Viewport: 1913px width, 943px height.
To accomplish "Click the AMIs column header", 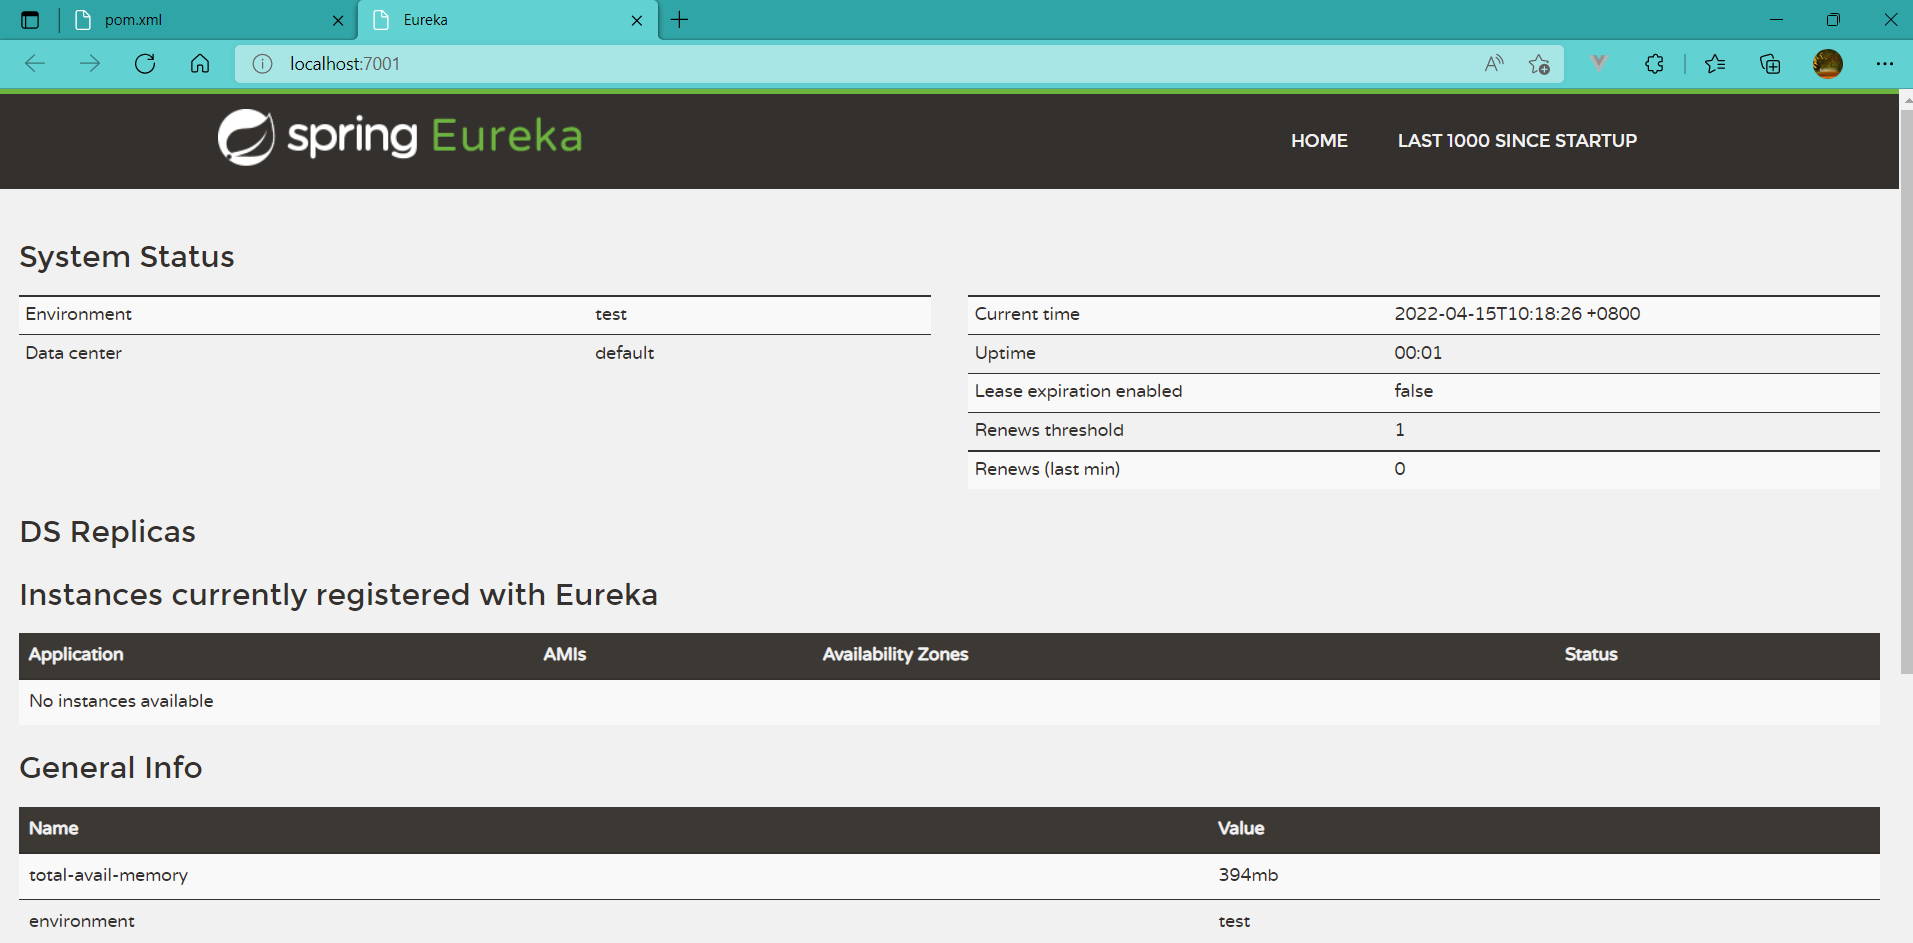I will 565,655.
